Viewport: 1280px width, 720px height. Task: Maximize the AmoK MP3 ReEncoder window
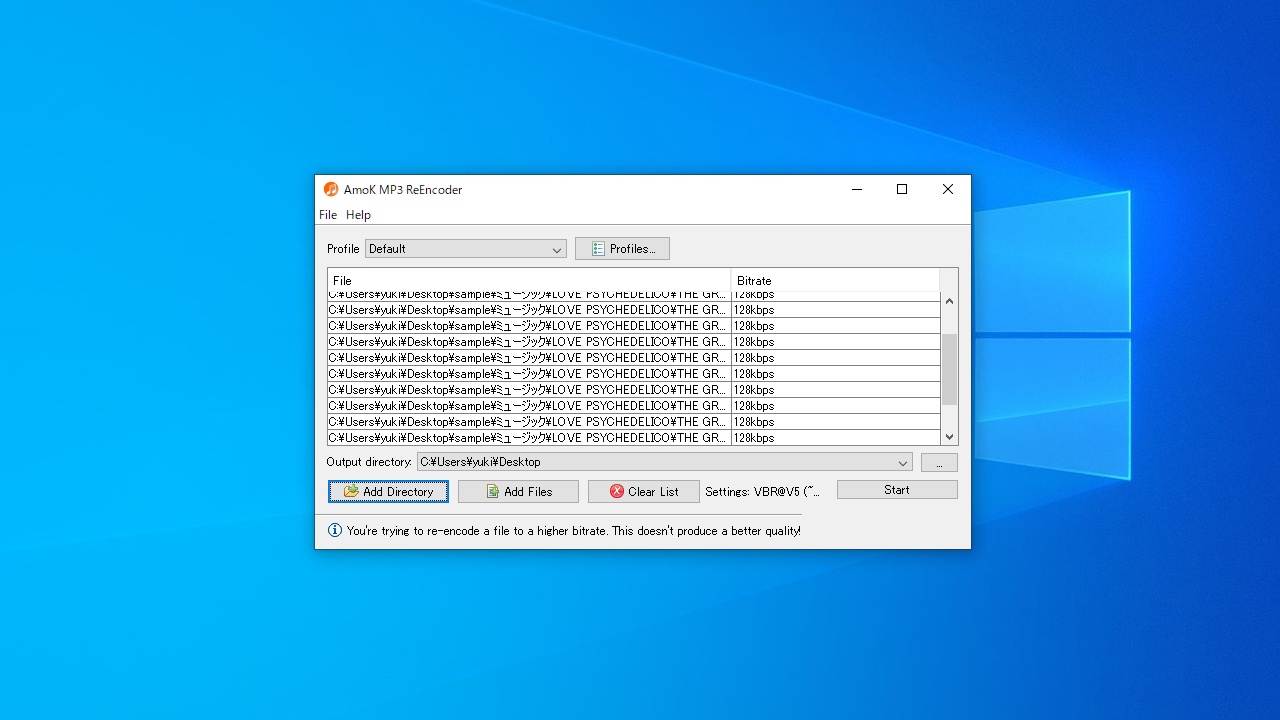click(902, 189)
